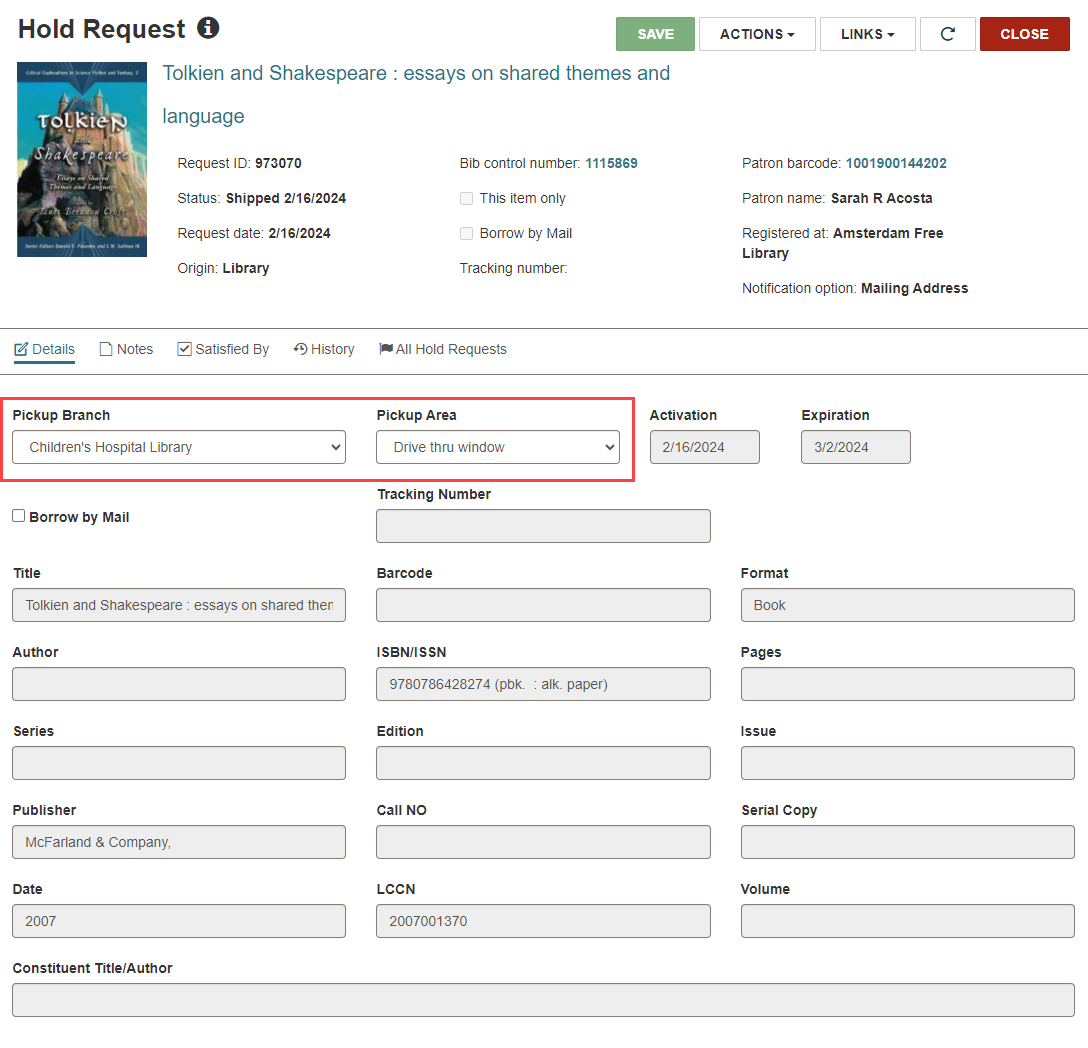
Task: Switch to the Details tab
Action: pyautogui.click(x=44, y=349)
